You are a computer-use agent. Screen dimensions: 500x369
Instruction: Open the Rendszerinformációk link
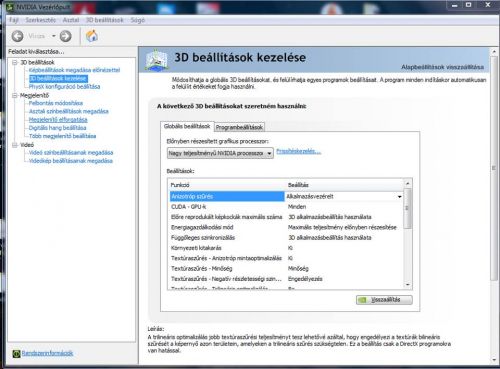tap(47, 353)
